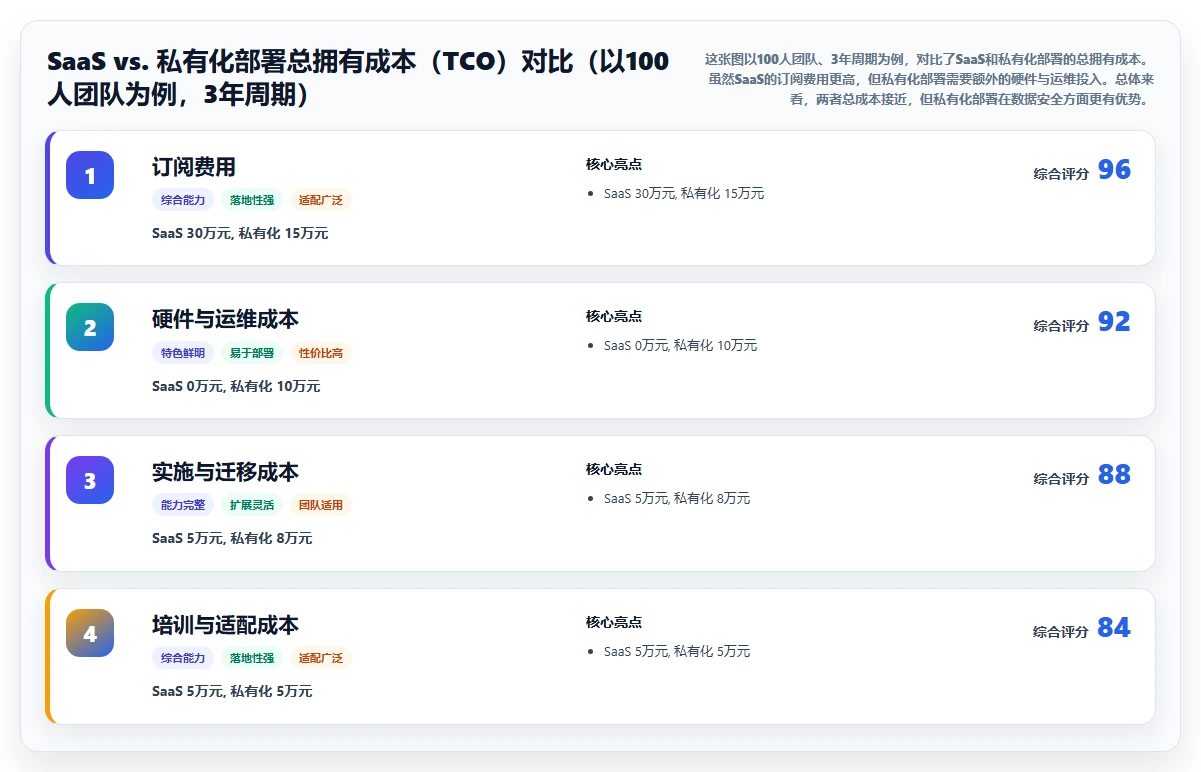Click 综合评分 label beside score 96

1061,173
